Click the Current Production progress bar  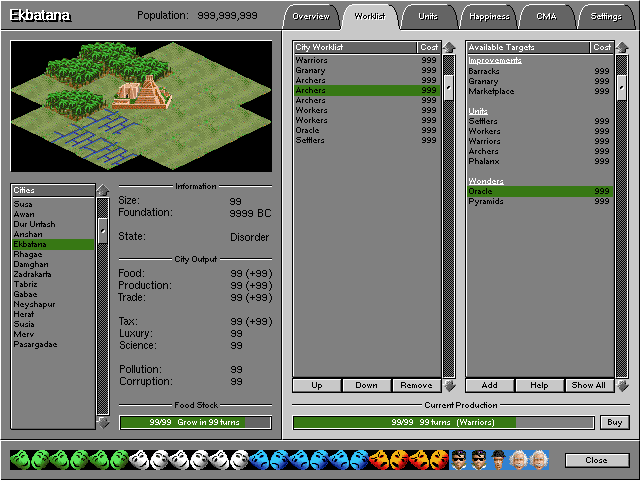443,422
